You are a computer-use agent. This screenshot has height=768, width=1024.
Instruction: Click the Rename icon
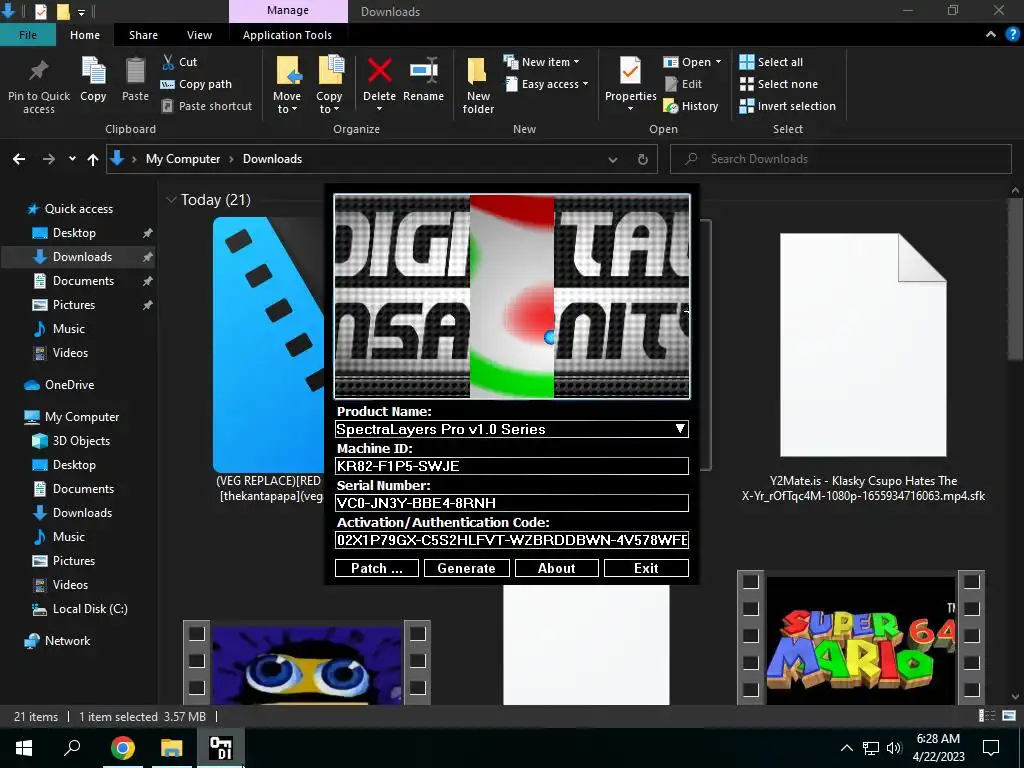[423, 72]
